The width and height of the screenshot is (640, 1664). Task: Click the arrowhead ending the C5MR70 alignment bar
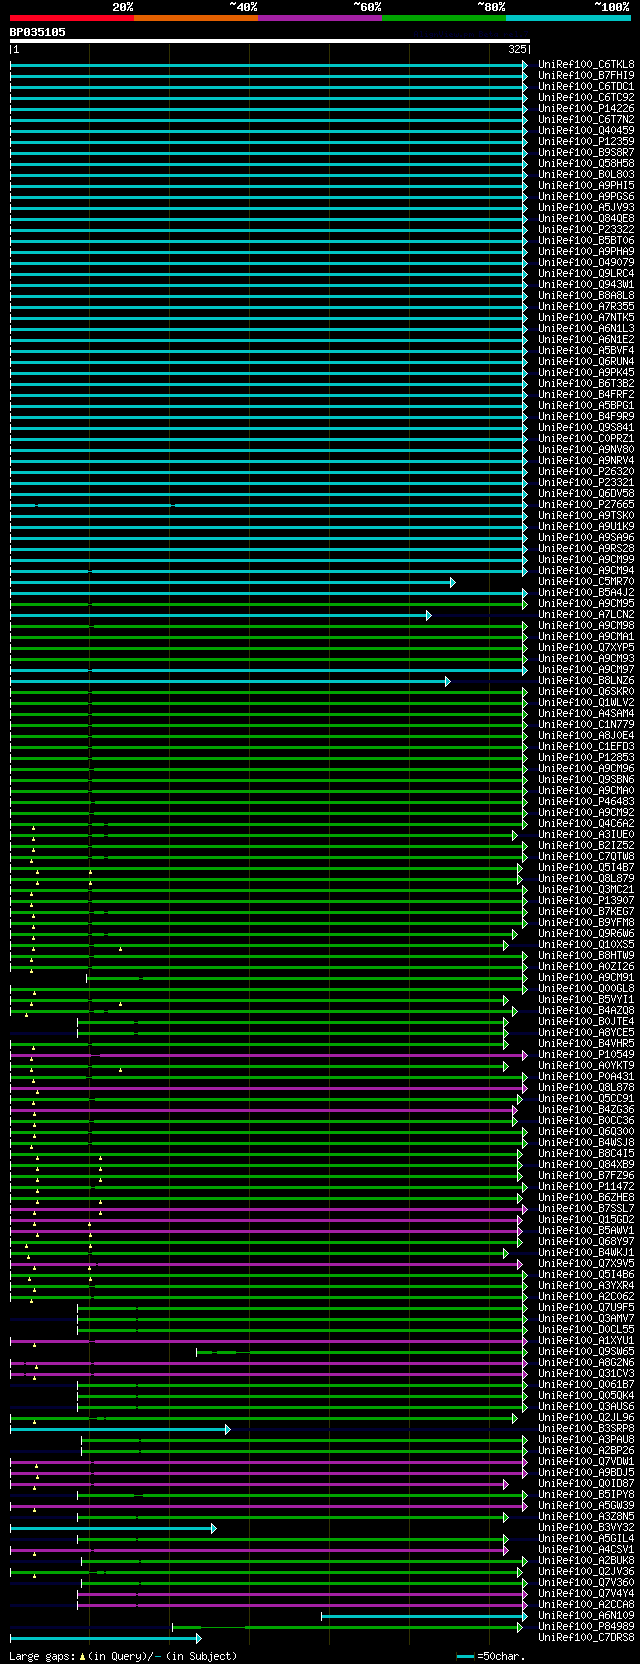(453, 582)
